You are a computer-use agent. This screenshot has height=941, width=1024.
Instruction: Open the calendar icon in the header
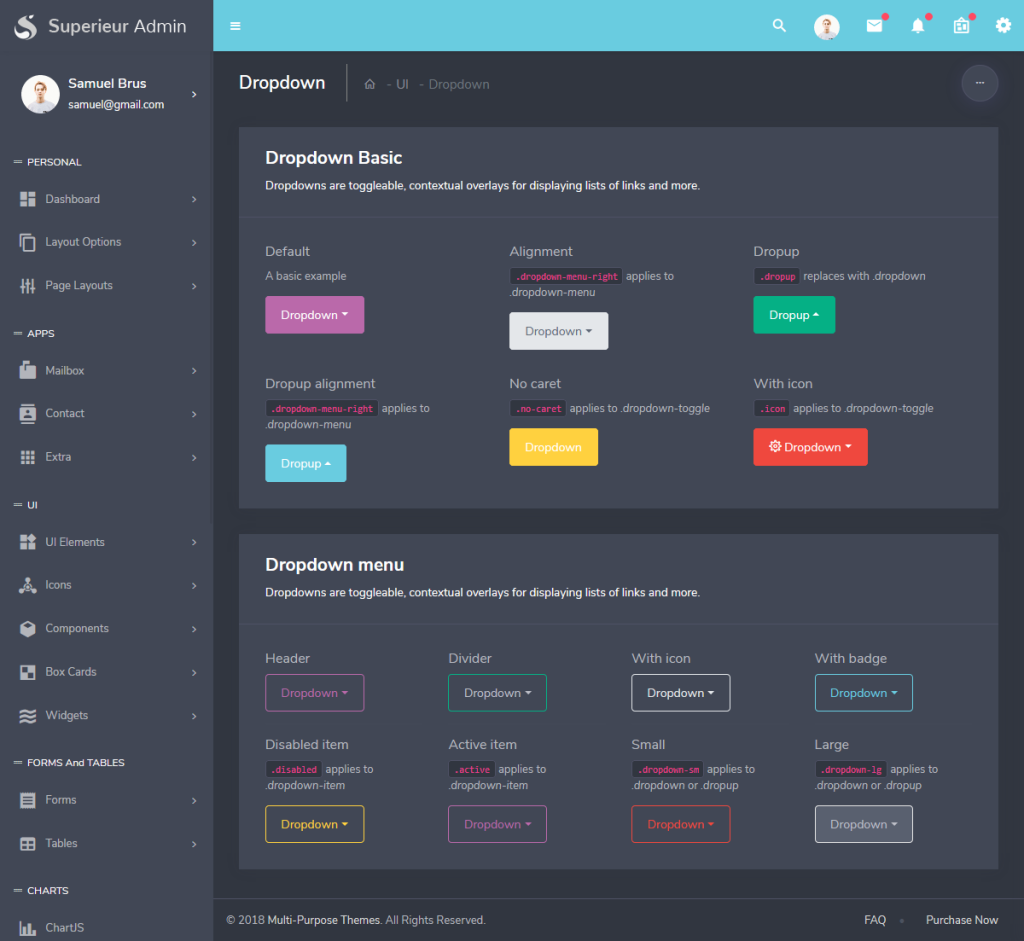[x=960, y=25]
